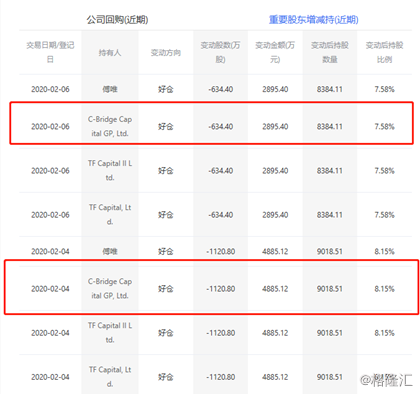Select the 变动后持股比例 column header
This screenshot has width=420, height=394.
tap(384, 52)
